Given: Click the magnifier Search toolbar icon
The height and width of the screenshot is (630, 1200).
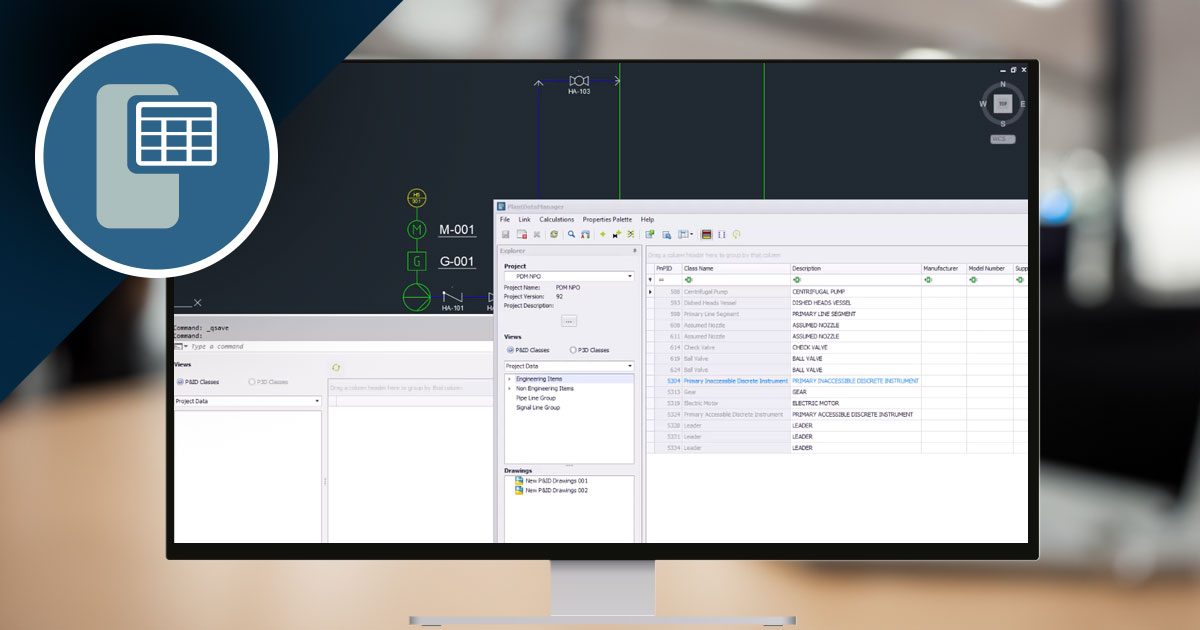Looking at the screenshot, I should click(x=571, y=235).
